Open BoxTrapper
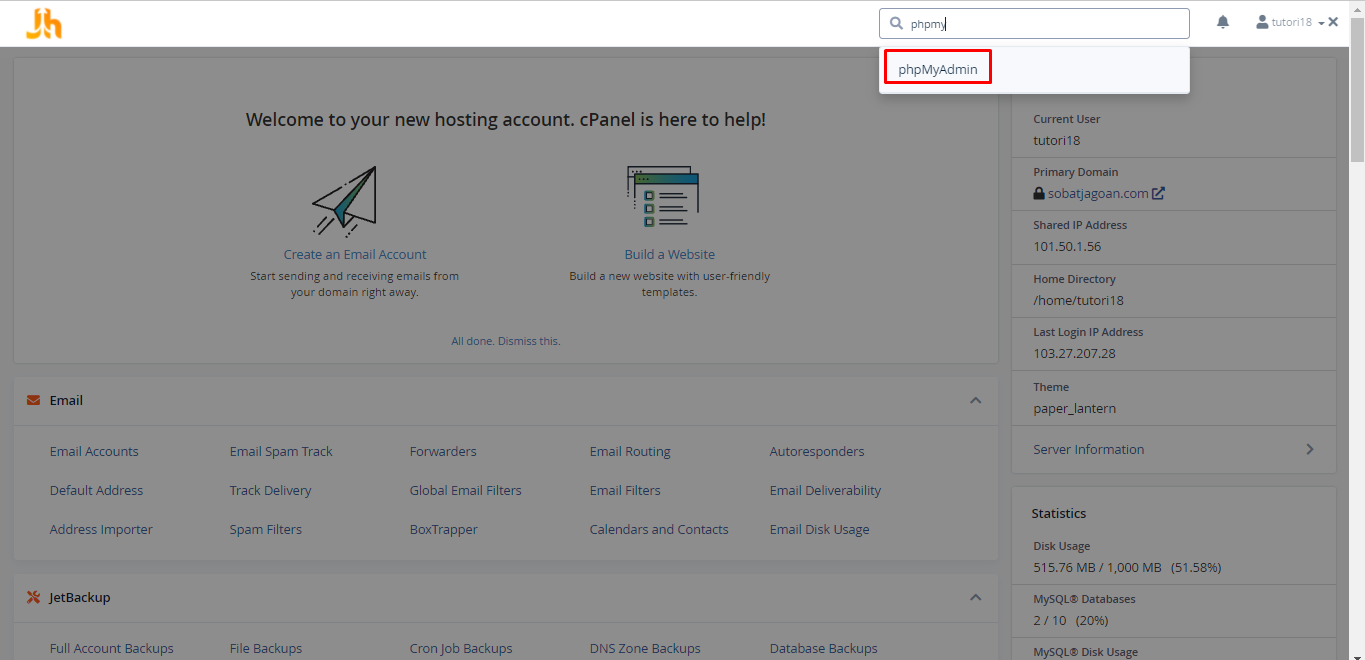Viewport: 1365px width, 660px height. (444, 529)
